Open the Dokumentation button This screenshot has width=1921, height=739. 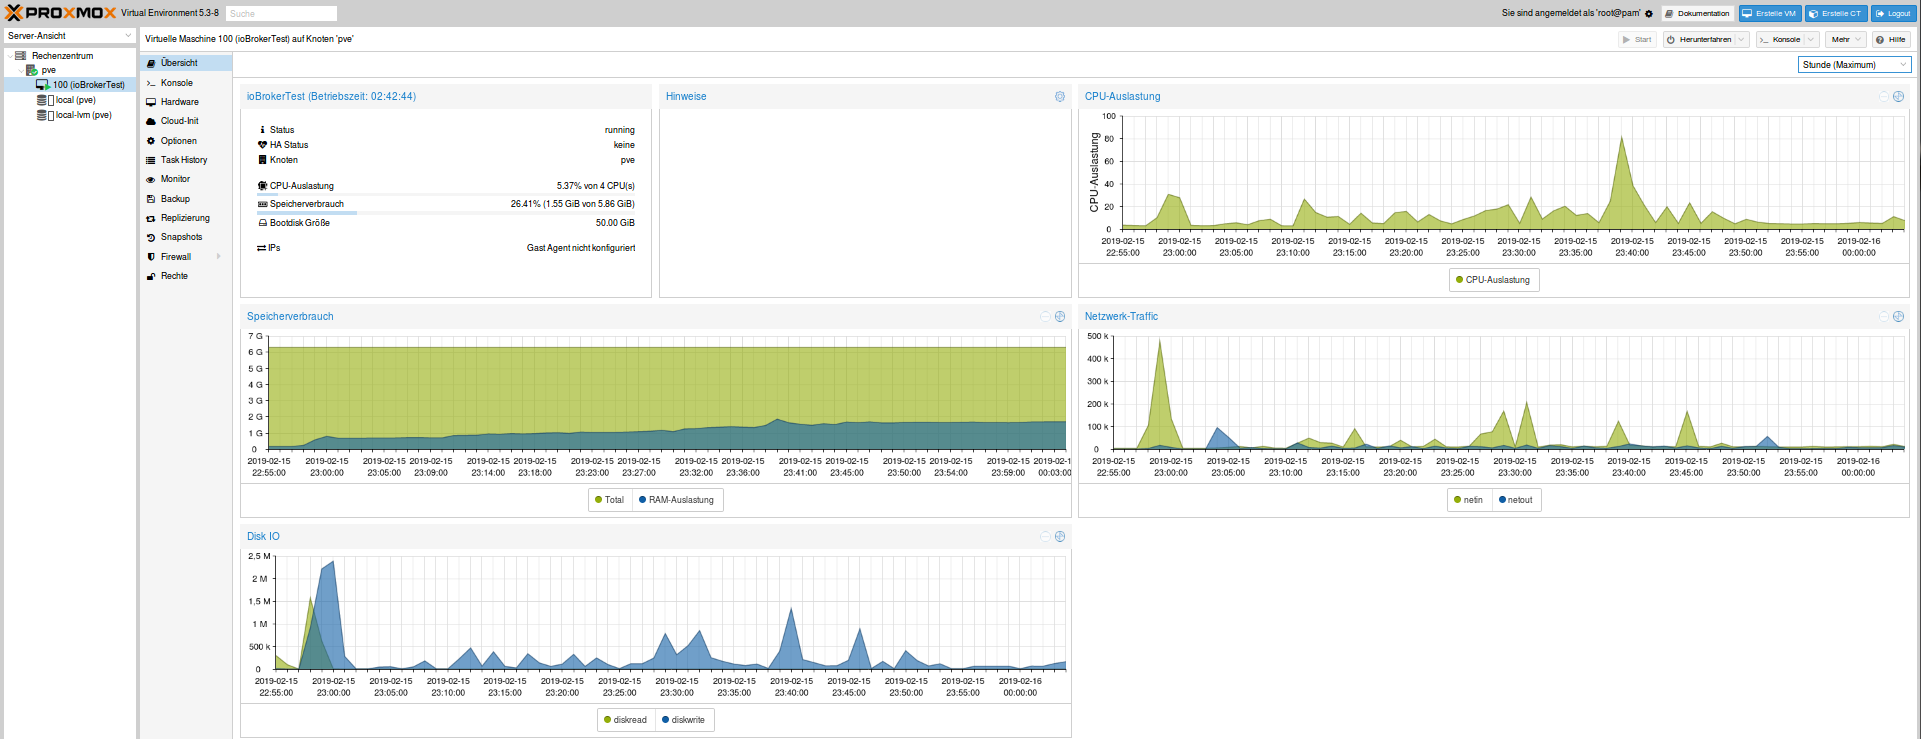pyautogui.click(x=1698, y=14)
